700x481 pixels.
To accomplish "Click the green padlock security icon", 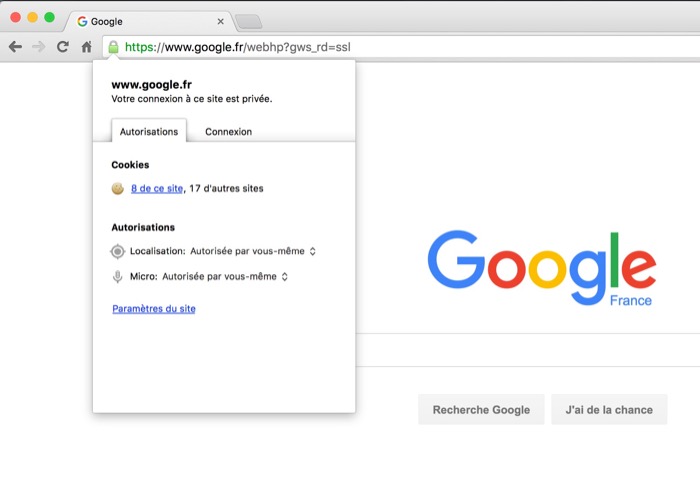I will tap(113, 47).
